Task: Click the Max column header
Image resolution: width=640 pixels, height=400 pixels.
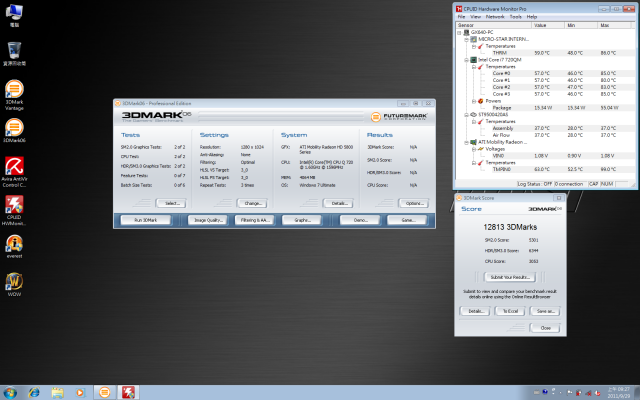Action: [614, 25]
